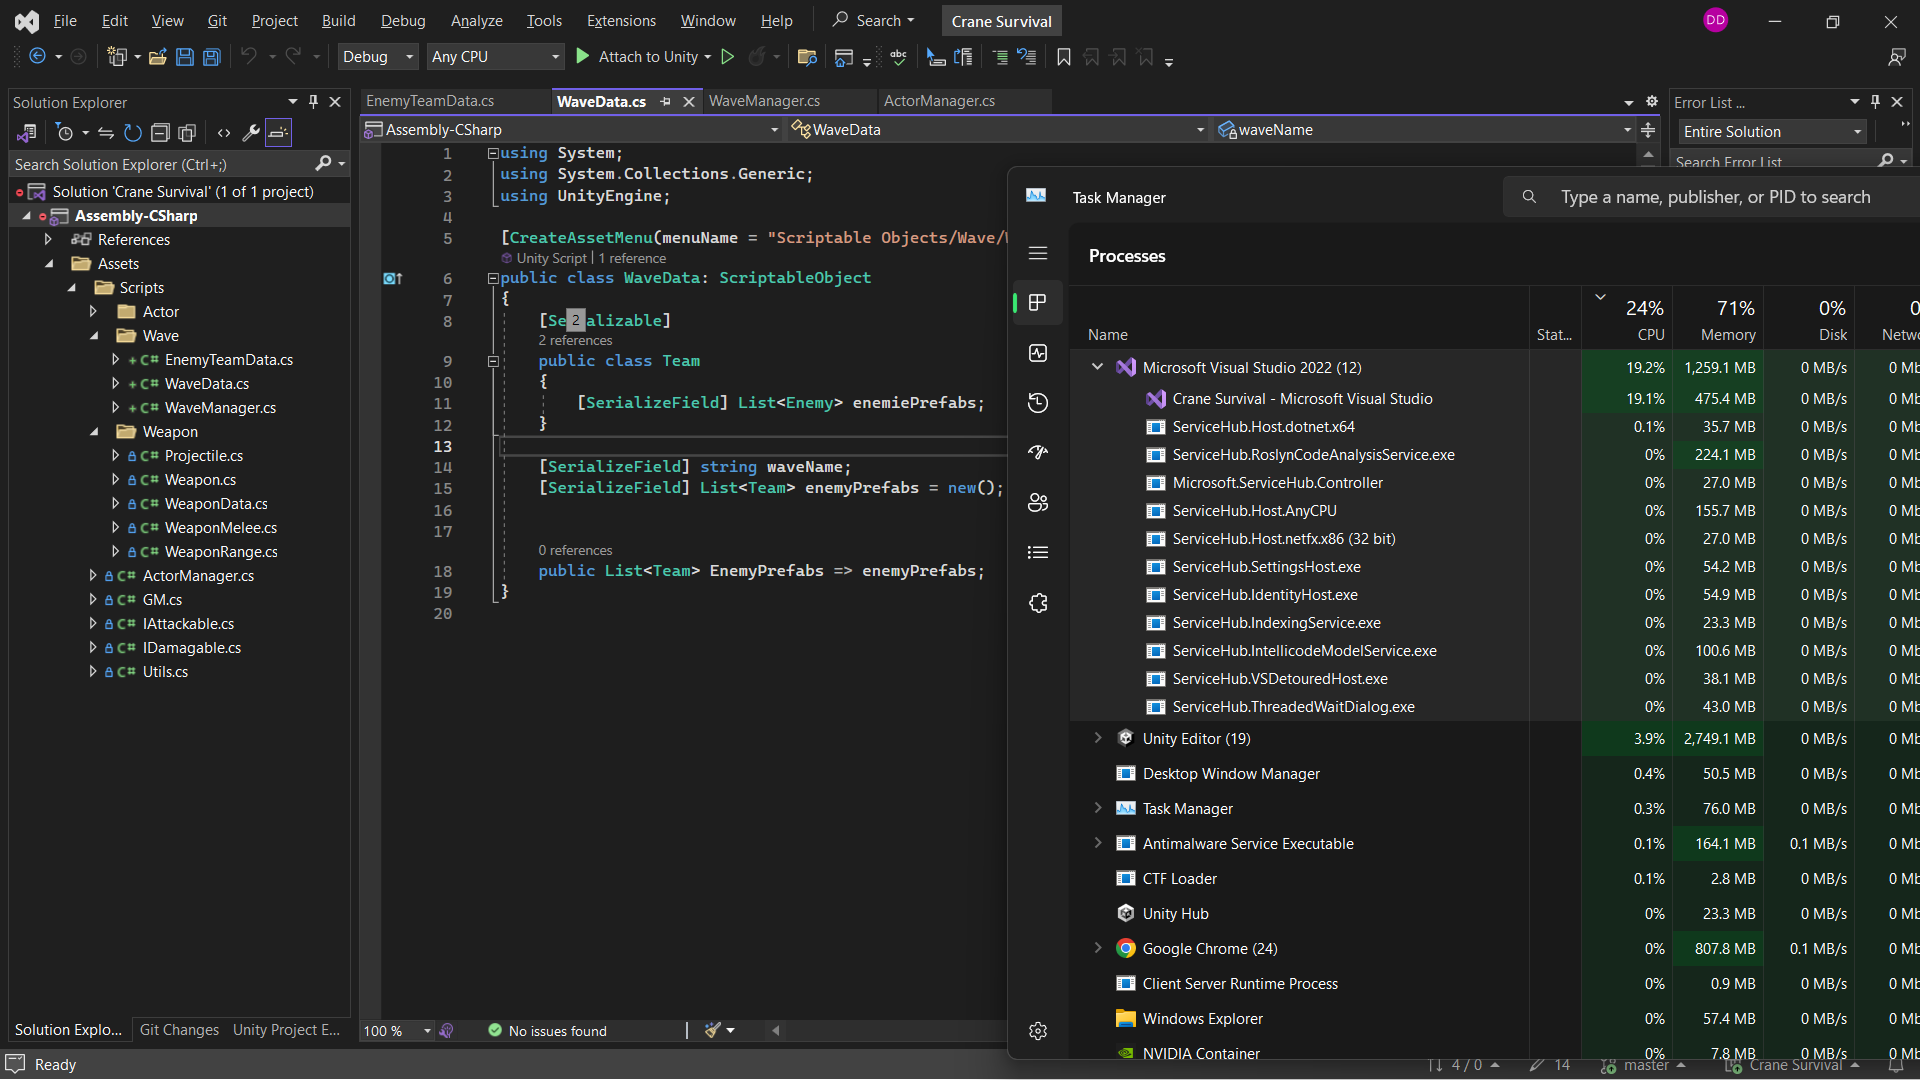
Task: Expand Google Chrome (24) process group
Action: 1098,948
